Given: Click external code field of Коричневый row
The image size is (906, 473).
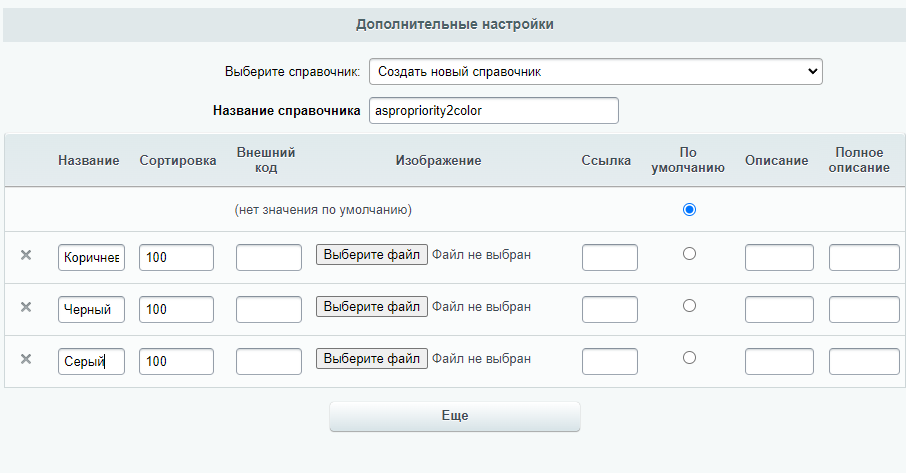Looking at the screenshot, I should 269,258.
